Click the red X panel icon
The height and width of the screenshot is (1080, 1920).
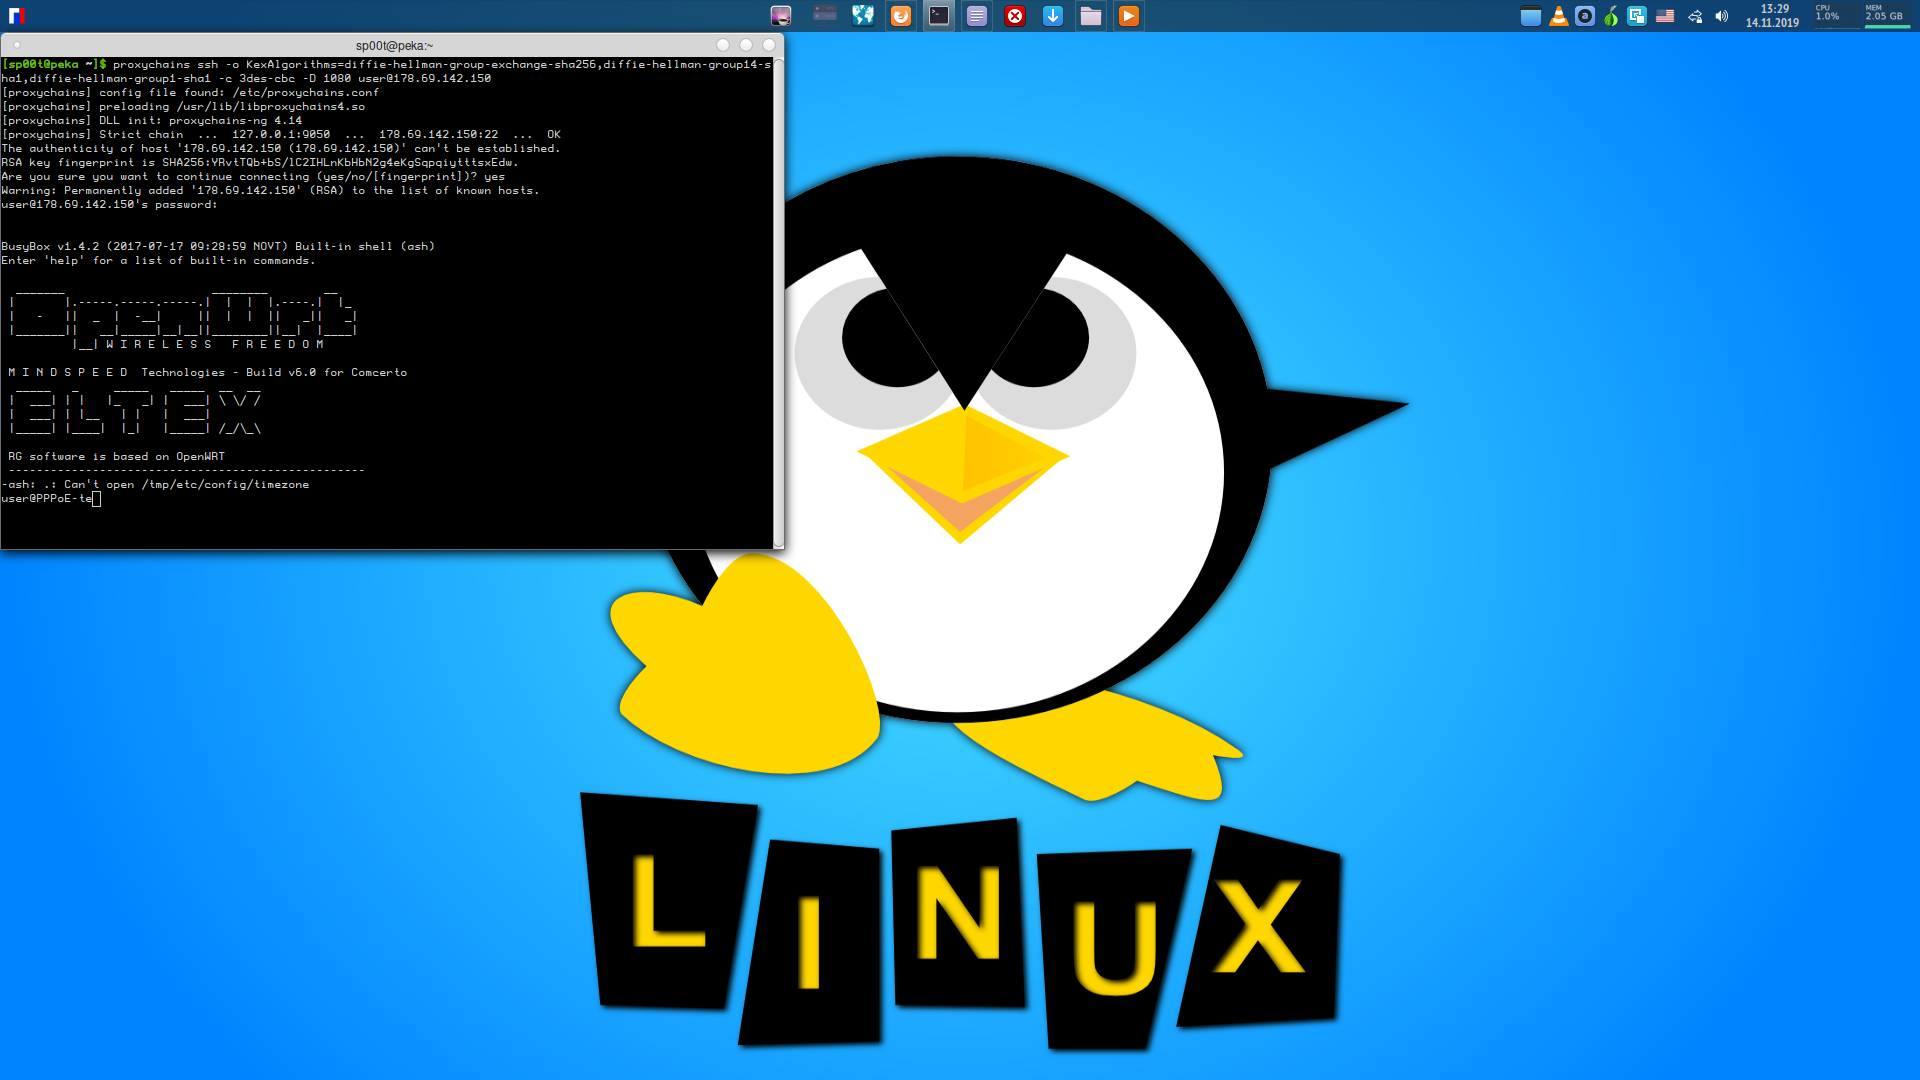click(1015, 16)
